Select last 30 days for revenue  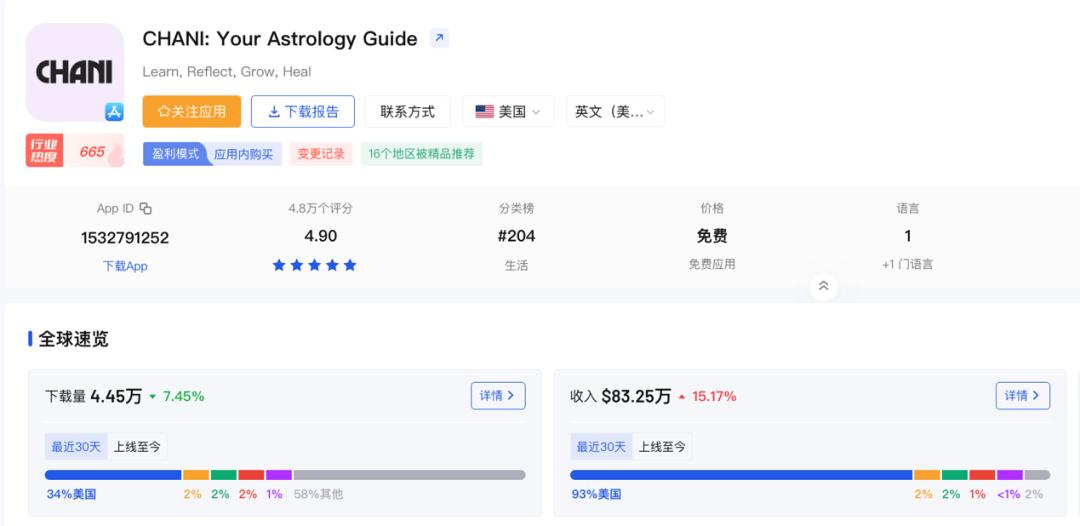click(x=601, y=446)
